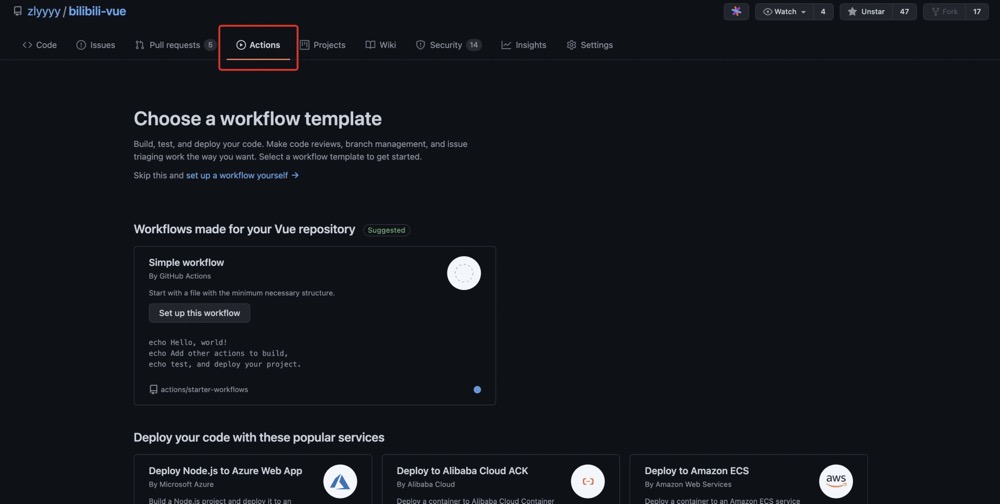Click the By Microsoft Azure text
The image size is (1000, 504).
tap(181, 484)
